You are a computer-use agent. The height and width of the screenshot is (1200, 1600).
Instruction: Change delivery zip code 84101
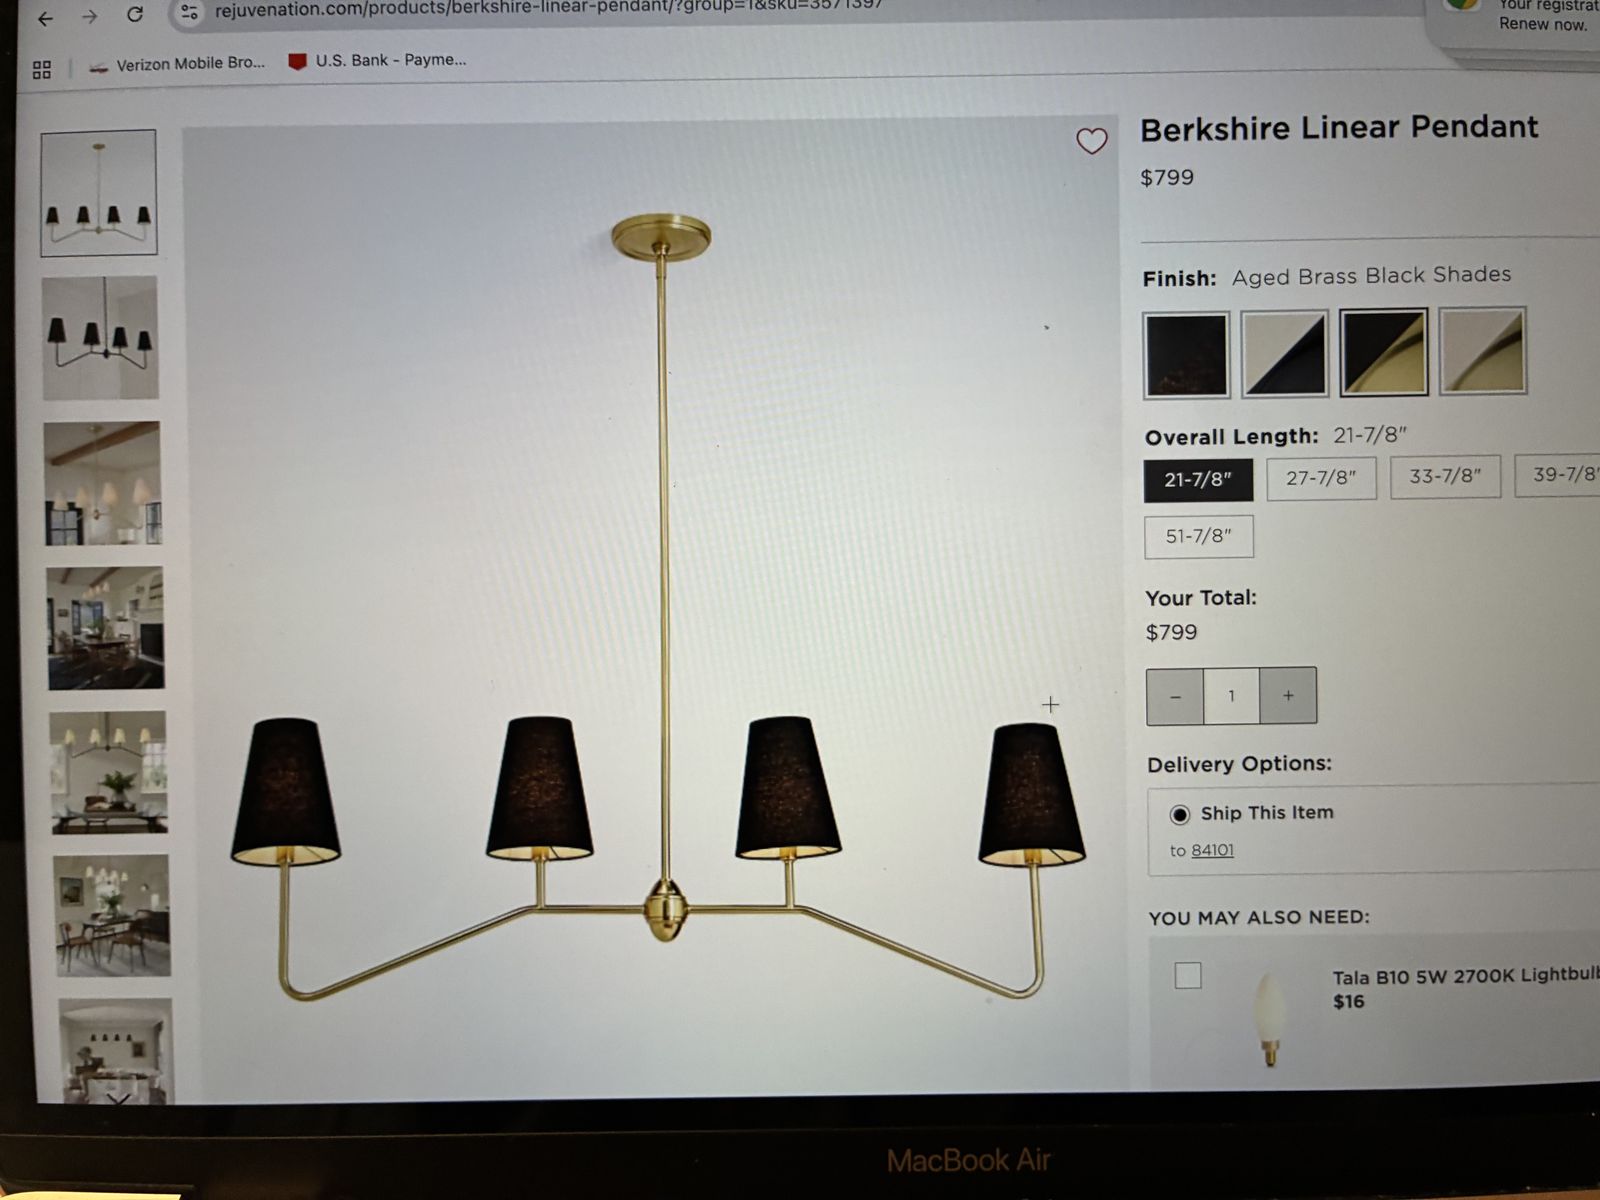pos(1212,850)
